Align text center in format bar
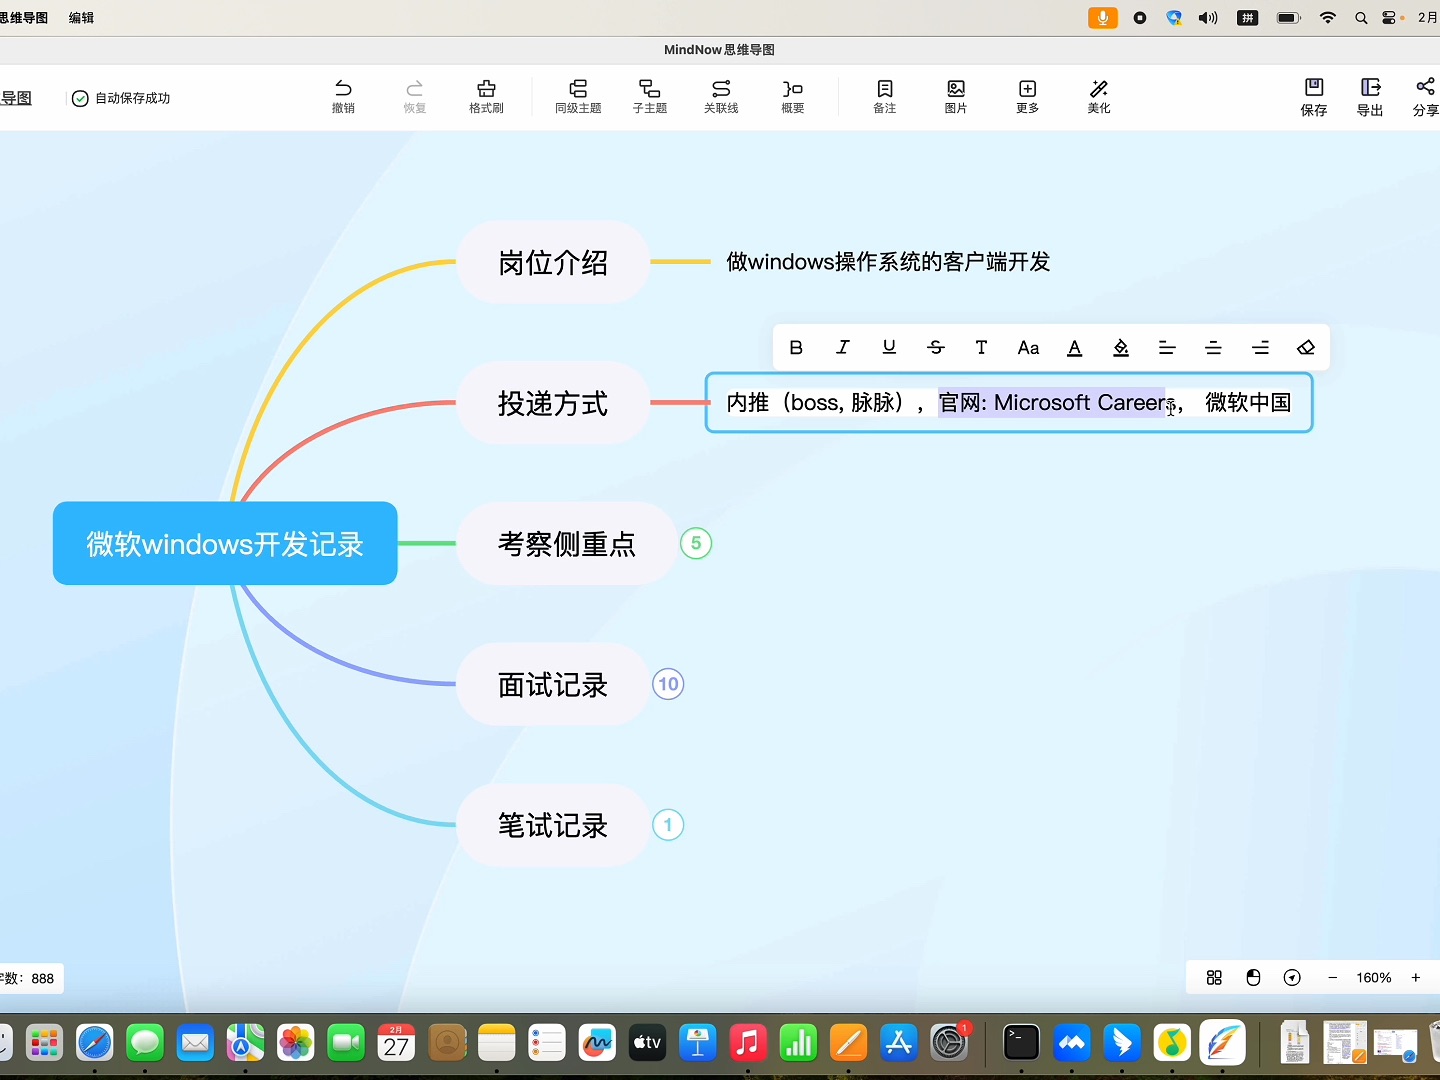This screenshot has height=1080, width=1440. tap(1214, 348)
